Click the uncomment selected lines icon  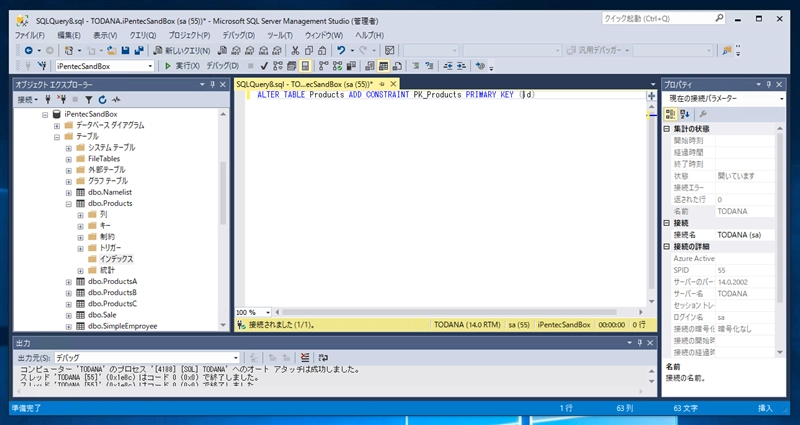[x=429, y=66]
